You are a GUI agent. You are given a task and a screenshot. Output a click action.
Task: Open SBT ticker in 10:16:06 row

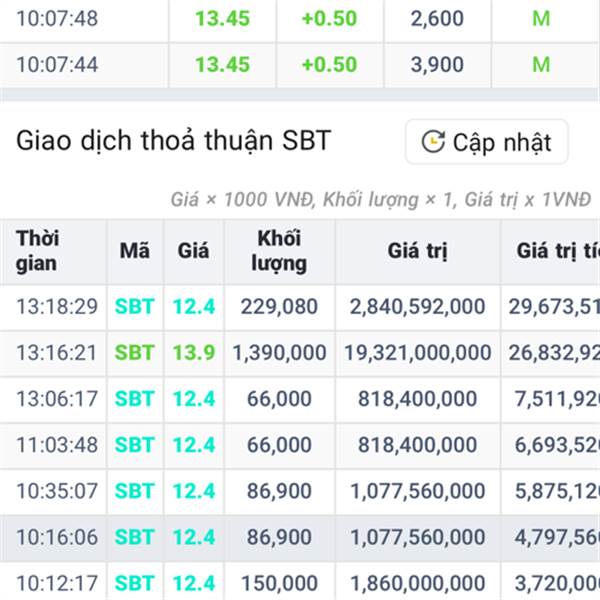(134, 537)
